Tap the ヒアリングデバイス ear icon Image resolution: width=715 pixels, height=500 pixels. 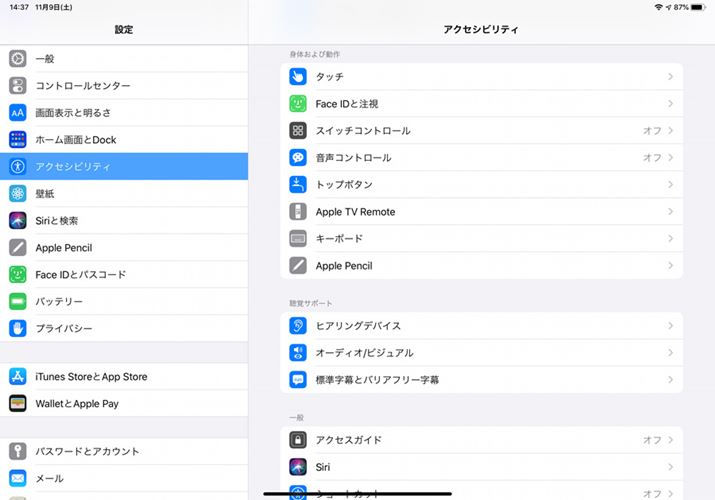(x=298, y=326)
